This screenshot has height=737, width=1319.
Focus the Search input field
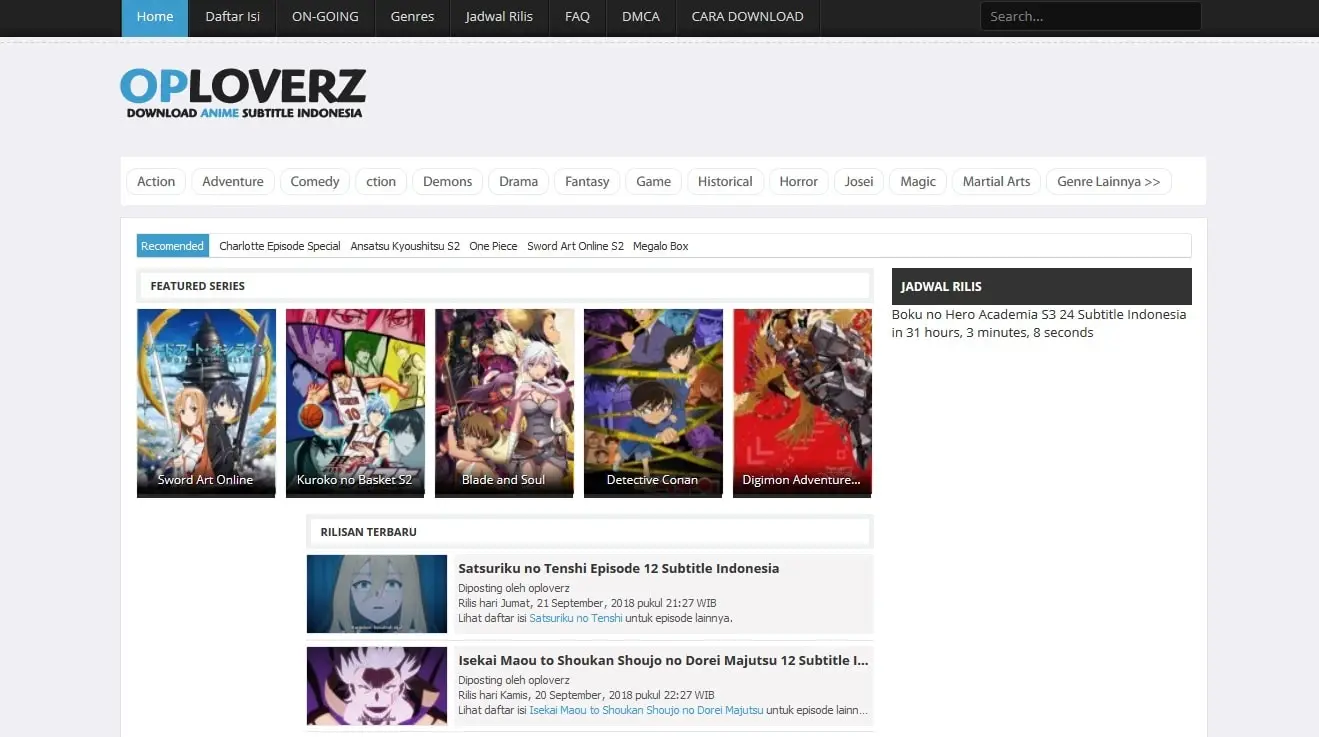1090,16
